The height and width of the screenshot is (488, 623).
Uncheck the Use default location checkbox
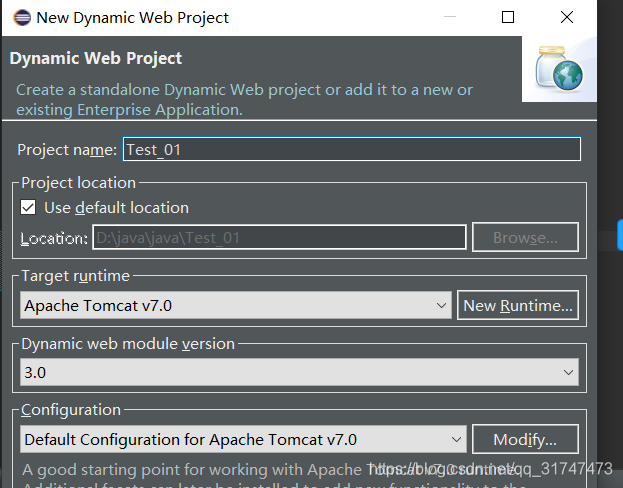(x=28, y=207)
